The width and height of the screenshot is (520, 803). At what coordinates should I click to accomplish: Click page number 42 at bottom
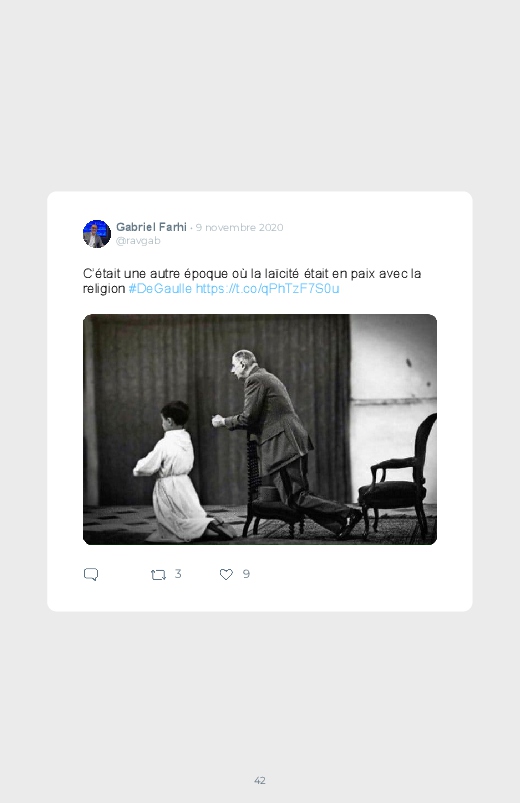pyautogui.click(x=260, y=780)
